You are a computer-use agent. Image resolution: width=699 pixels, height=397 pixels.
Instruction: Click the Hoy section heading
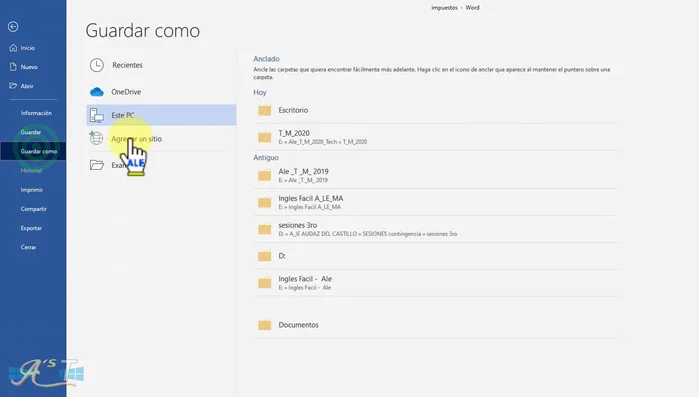pos(260,92)
